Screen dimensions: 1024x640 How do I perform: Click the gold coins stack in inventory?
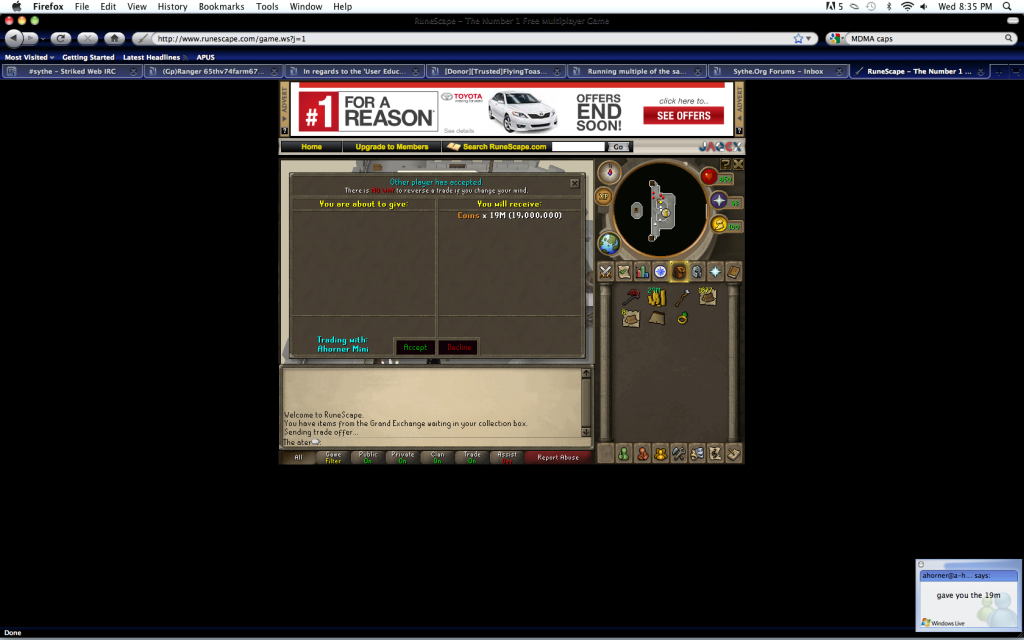click(x=656, y=297)
